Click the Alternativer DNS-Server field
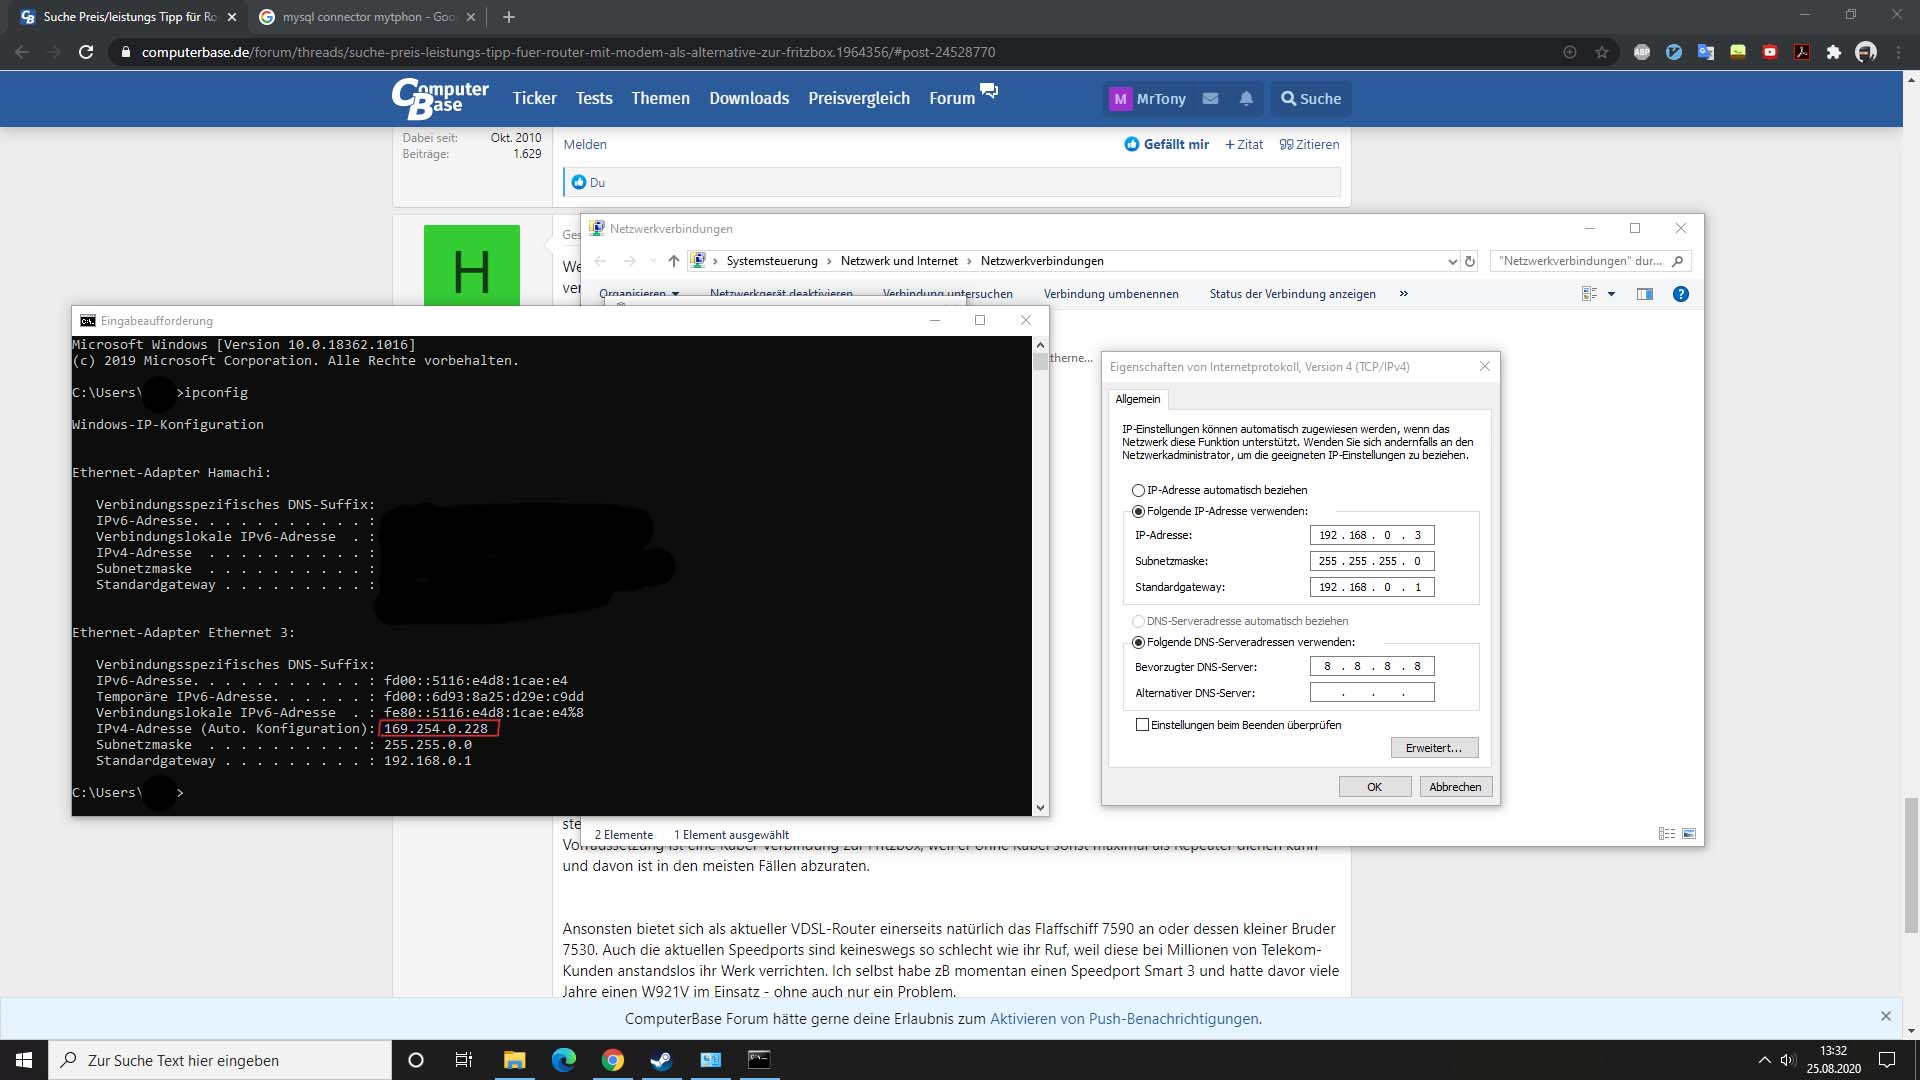The image size is (1920, 1080). 1372,692
